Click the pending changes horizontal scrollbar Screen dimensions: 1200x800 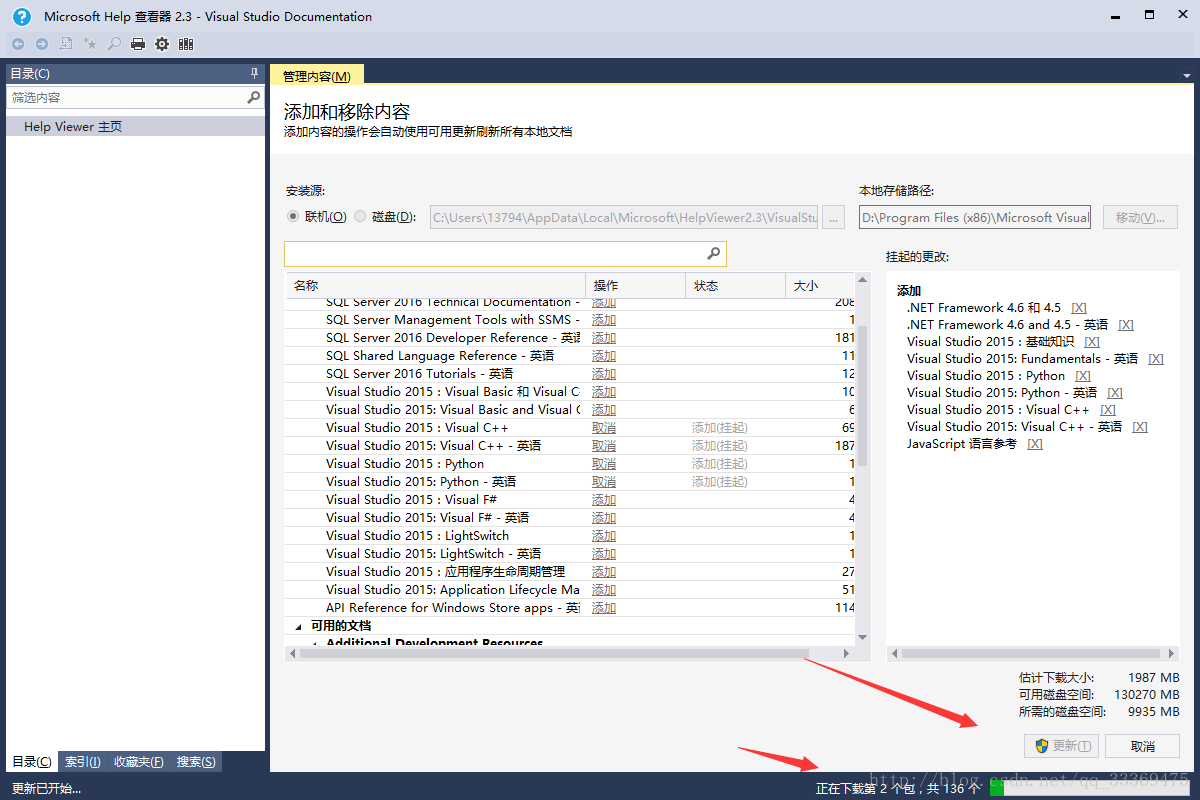1031,653
